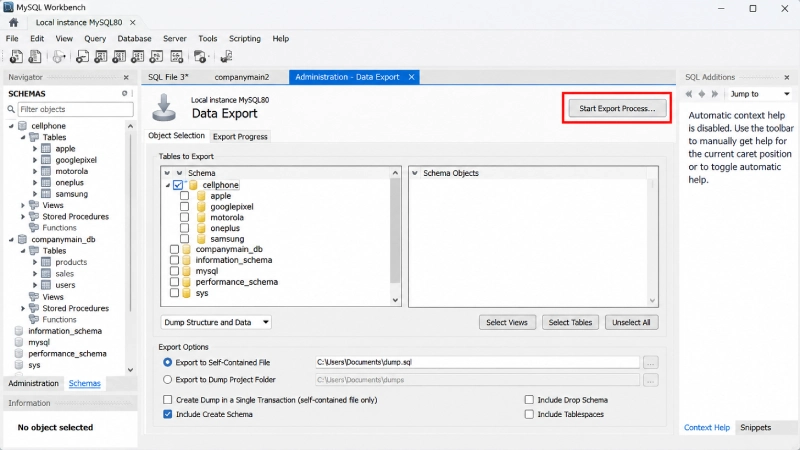
Task: Collapse cellphone in Tables to Export tree
Action: pyautogui.click(x=168, y=185)
